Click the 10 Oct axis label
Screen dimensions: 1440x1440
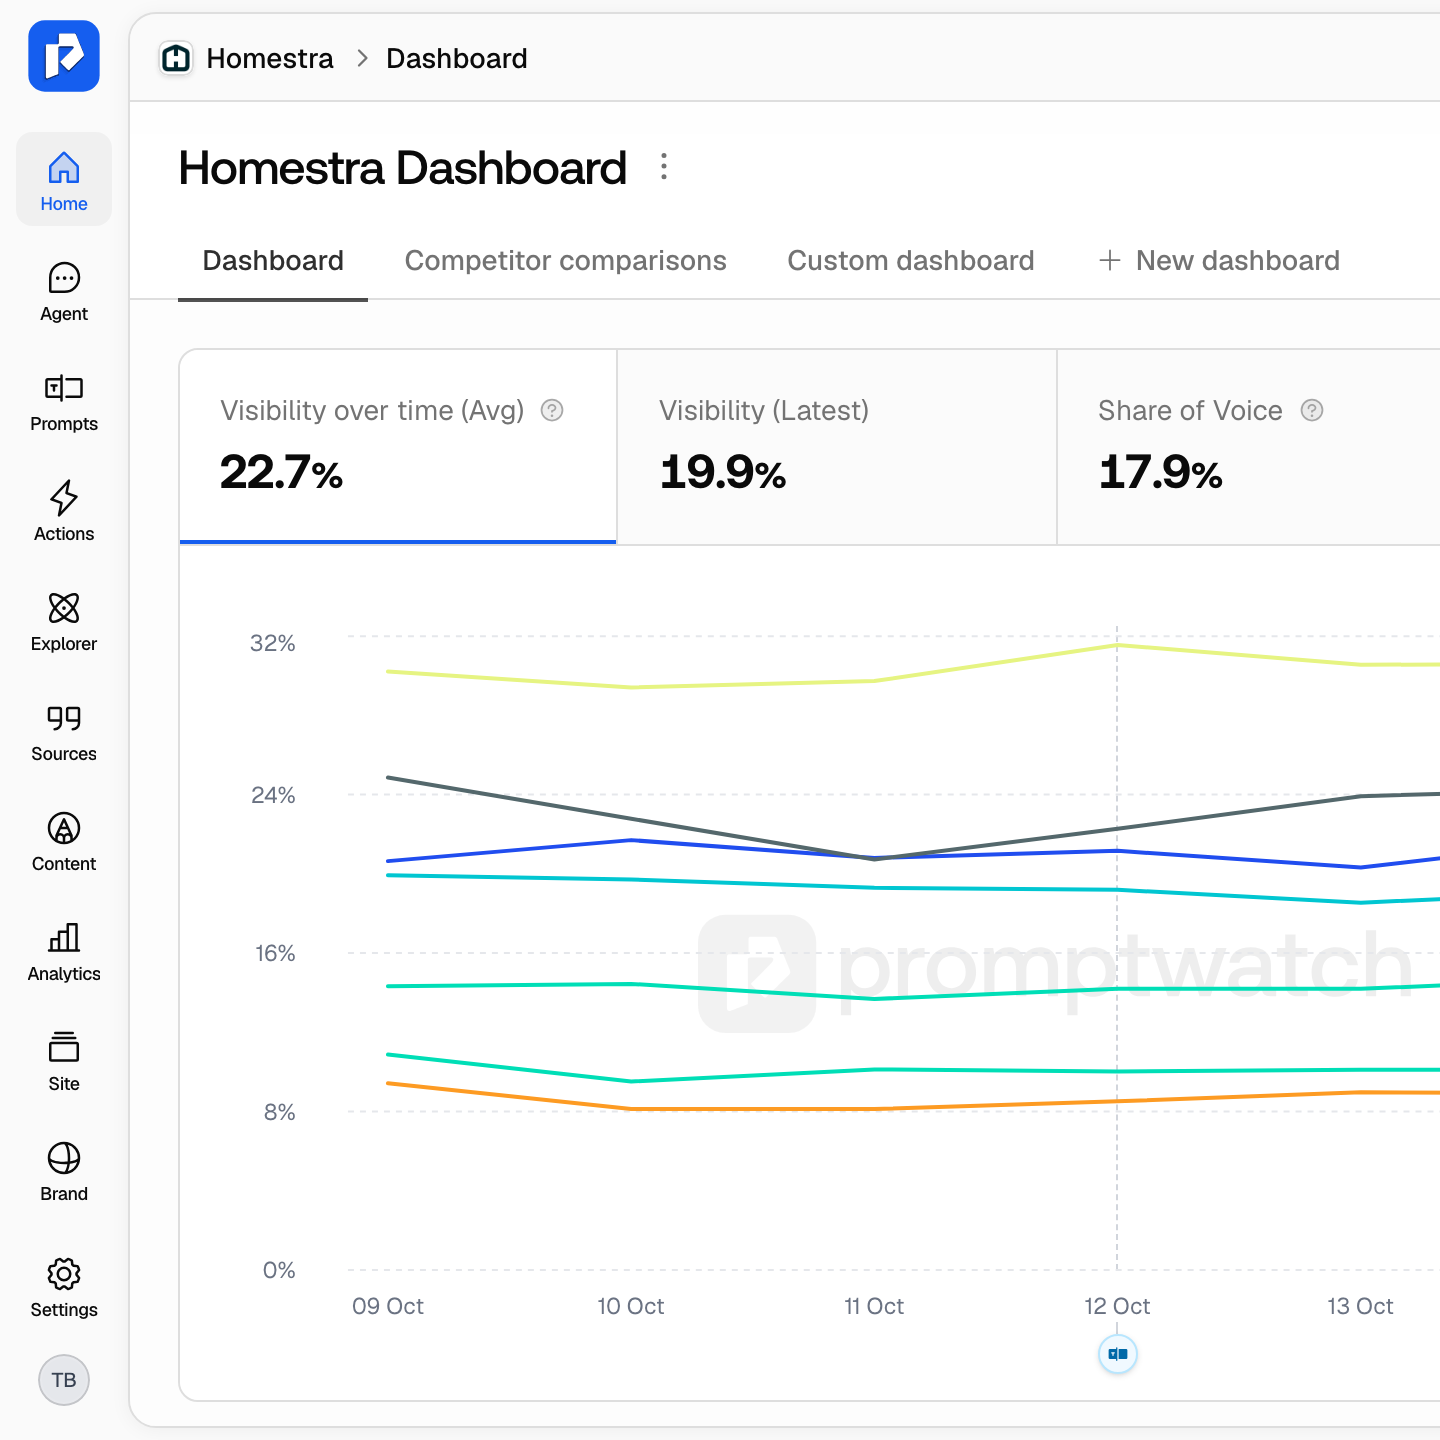pos(631,1306)
